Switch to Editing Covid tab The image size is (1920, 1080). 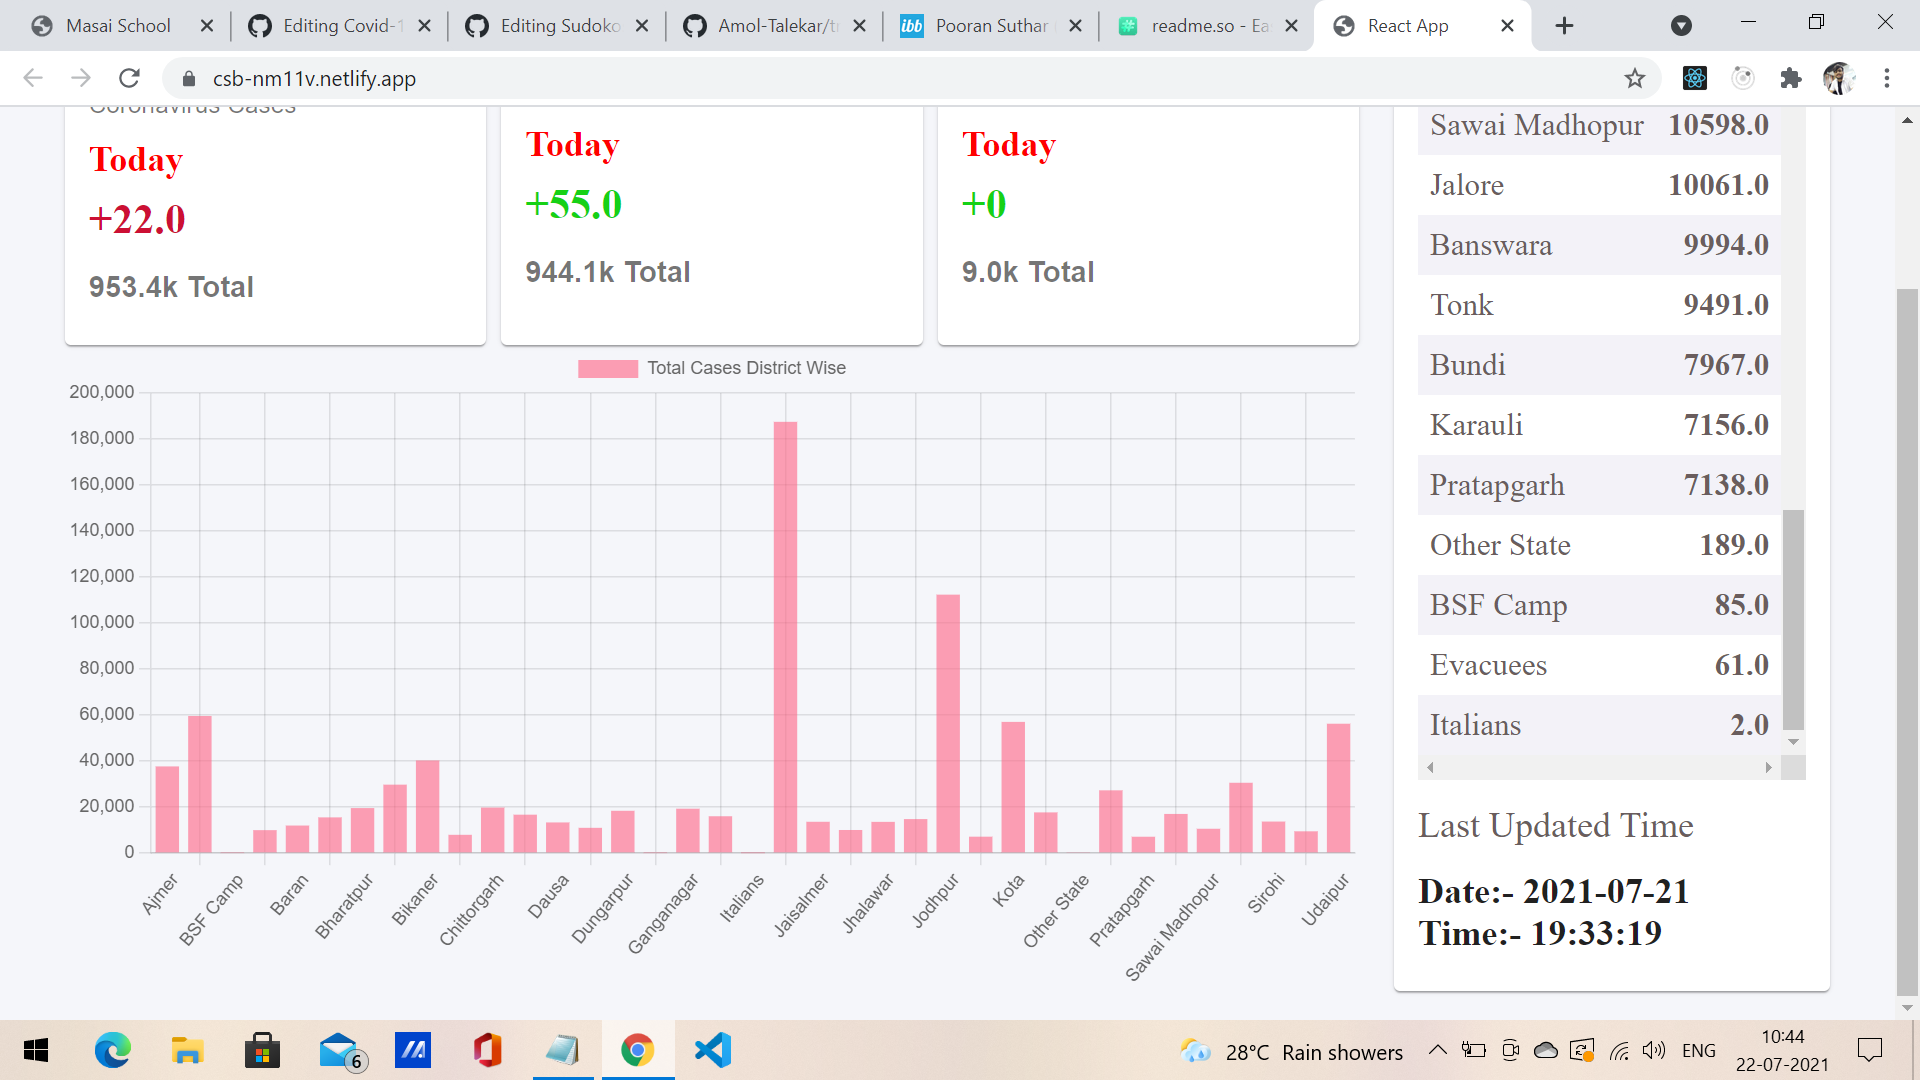pos(340,26)
